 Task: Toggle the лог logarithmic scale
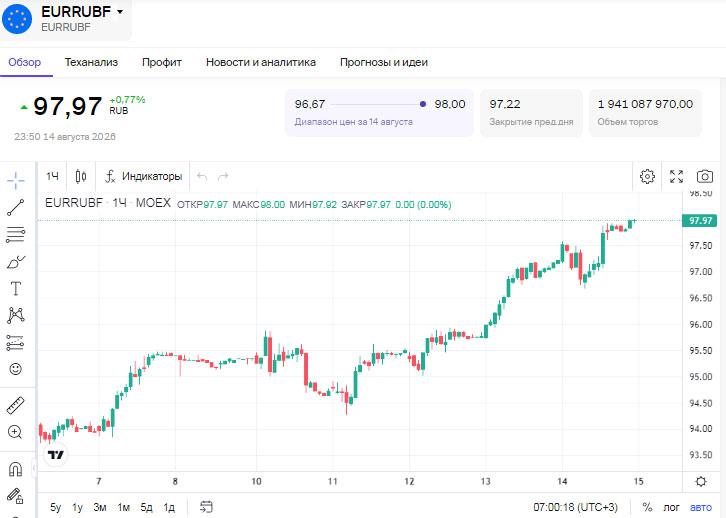[671, 507]
